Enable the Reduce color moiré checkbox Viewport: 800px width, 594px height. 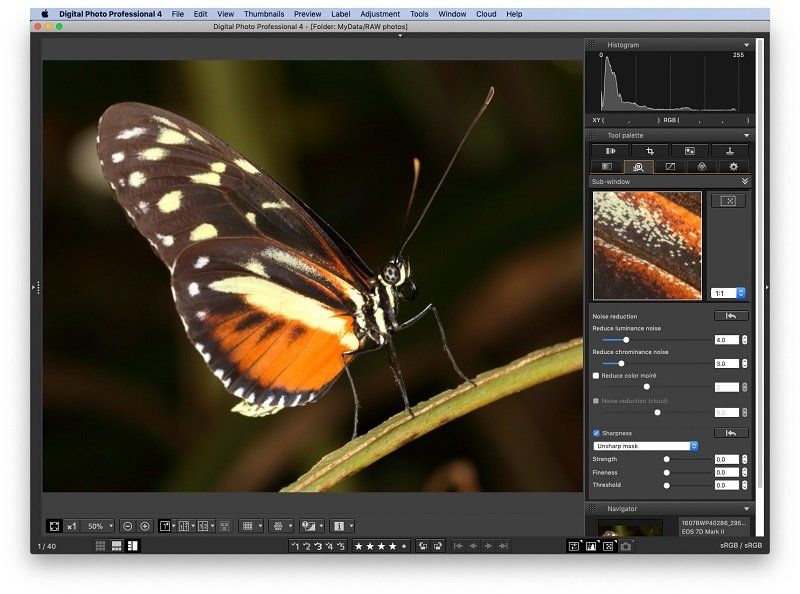(x=594, y=374)
